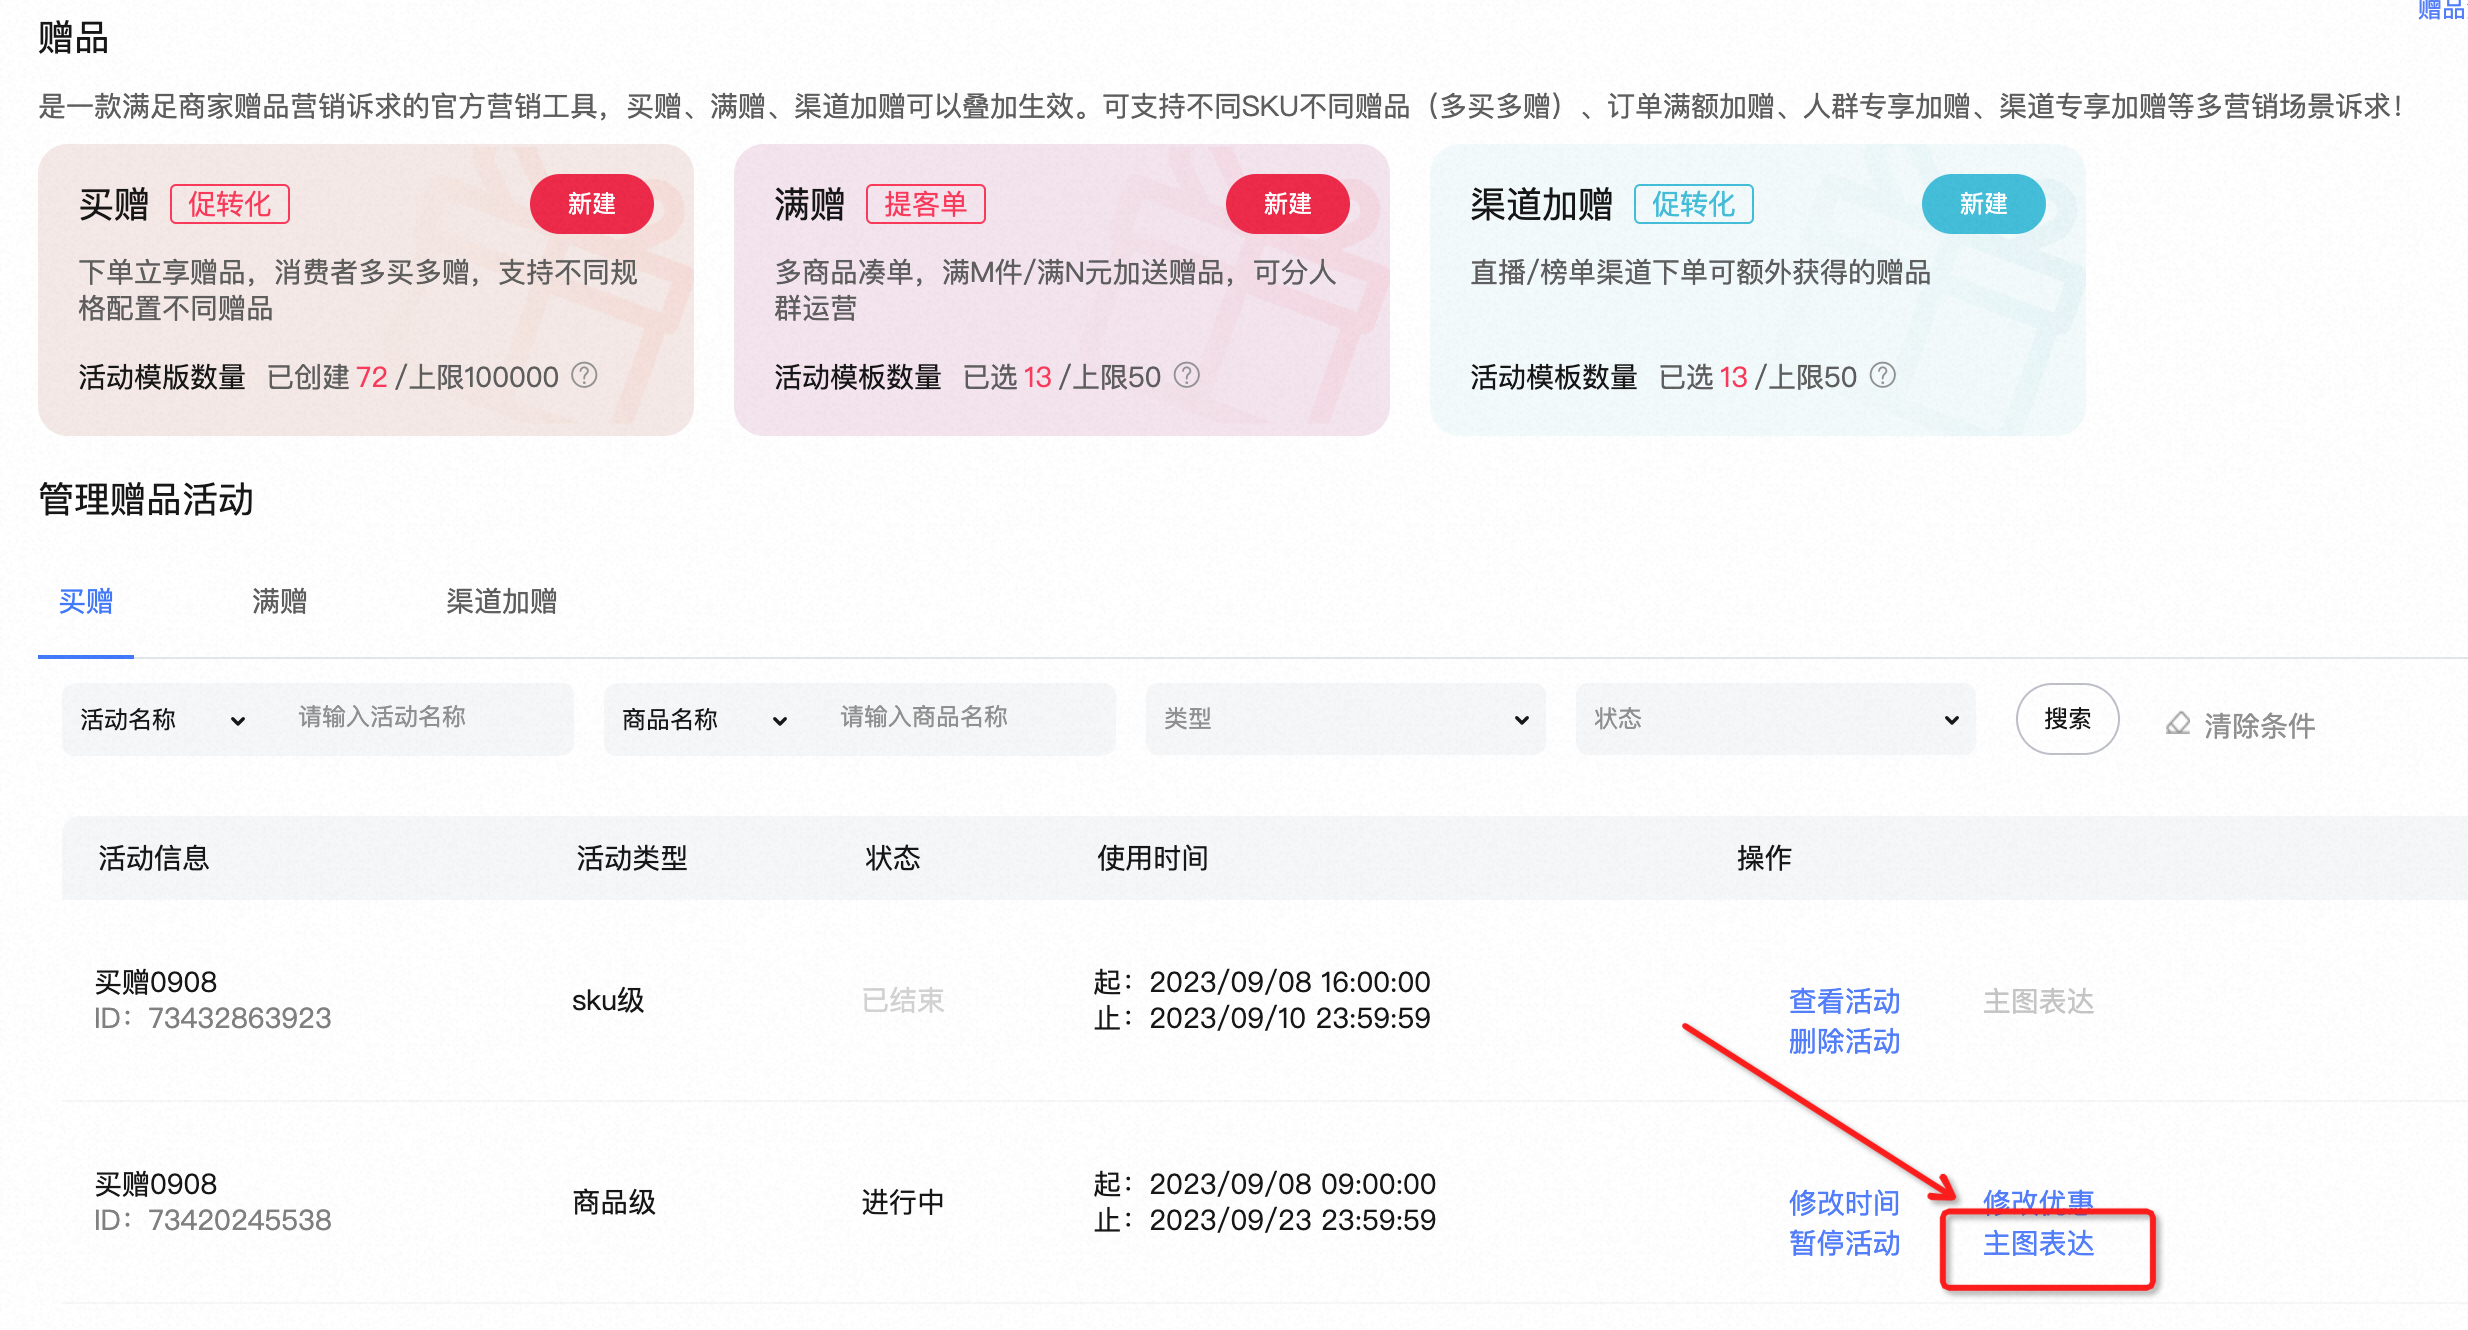Screen dimensions: 2468x1330
Task: Click the 促转化 tag on 买赠 card
Action: [x=230, y=204]
